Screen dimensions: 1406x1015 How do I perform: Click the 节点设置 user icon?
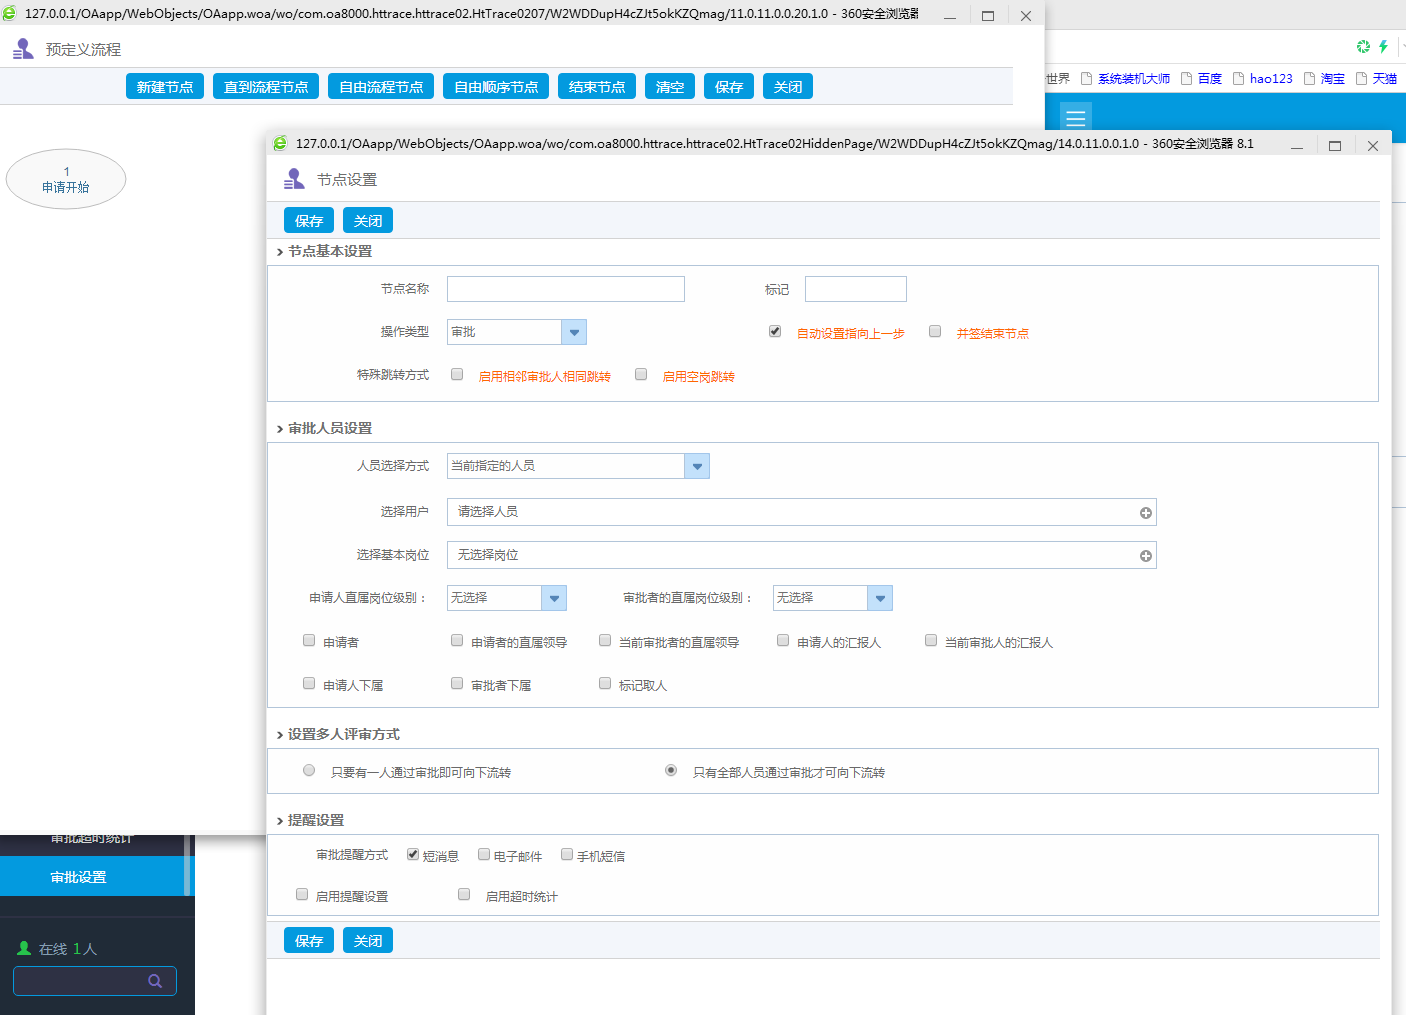294,179
